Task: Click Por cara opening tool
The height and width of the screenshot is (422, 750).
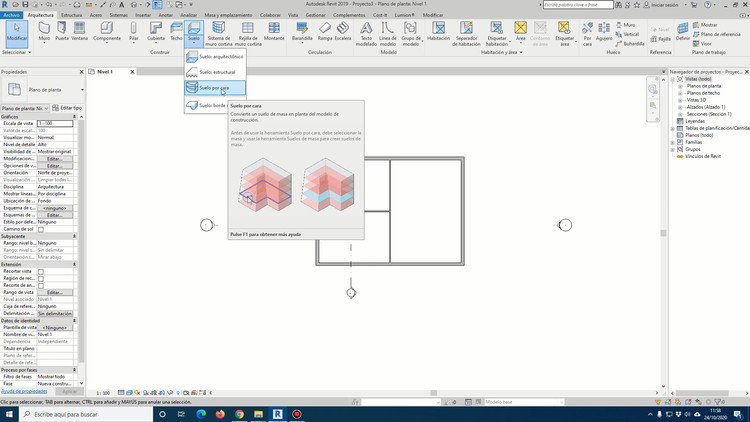Action: coord(587,33)
